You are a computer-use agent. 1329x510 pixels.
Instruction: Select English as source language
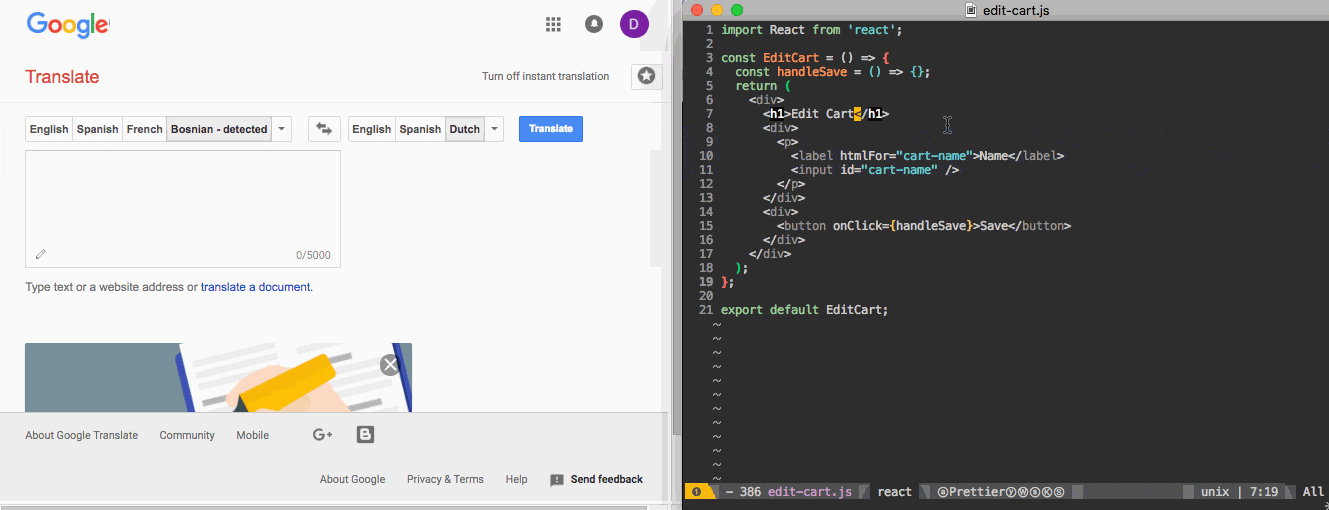tap(49, 129)
